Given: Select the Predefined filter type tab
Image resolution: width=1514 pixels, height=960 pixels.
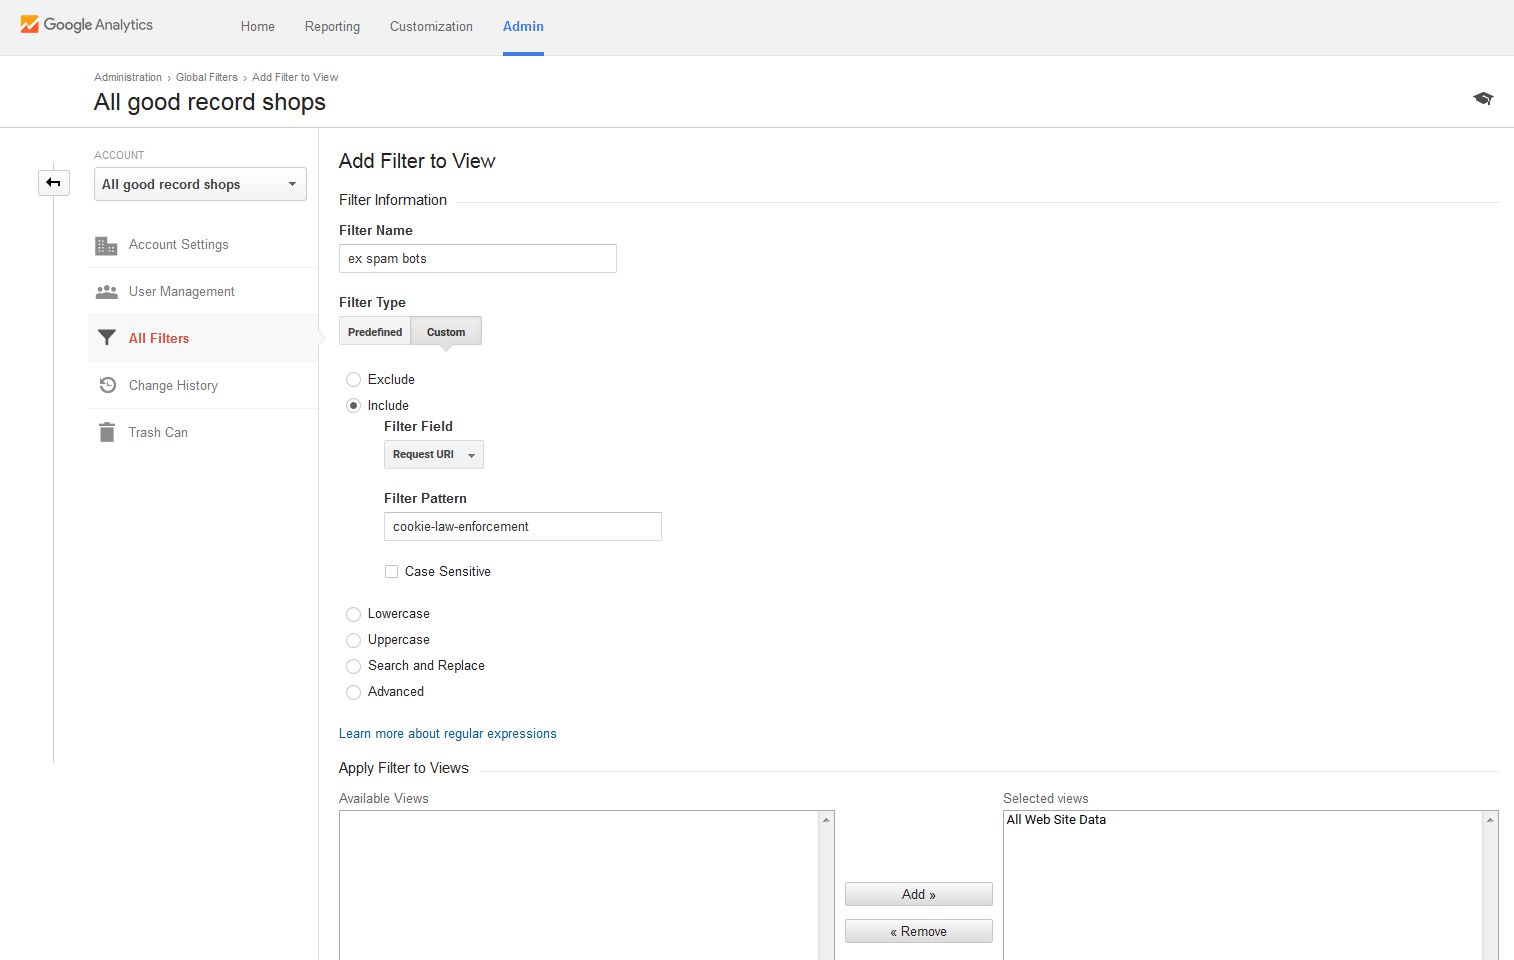Looking at the screenshot, I should point(375,331).
